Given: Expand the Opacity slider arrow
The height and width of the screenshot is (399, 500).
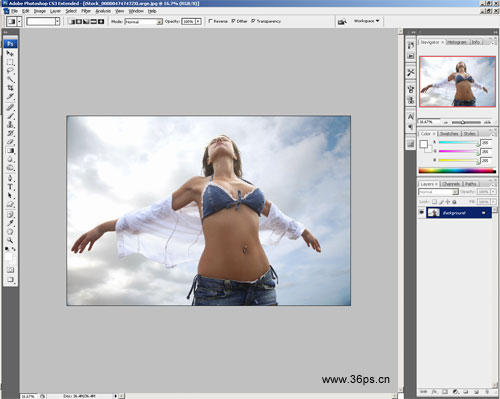Looking at the screenshot, I should pos(198,21).
